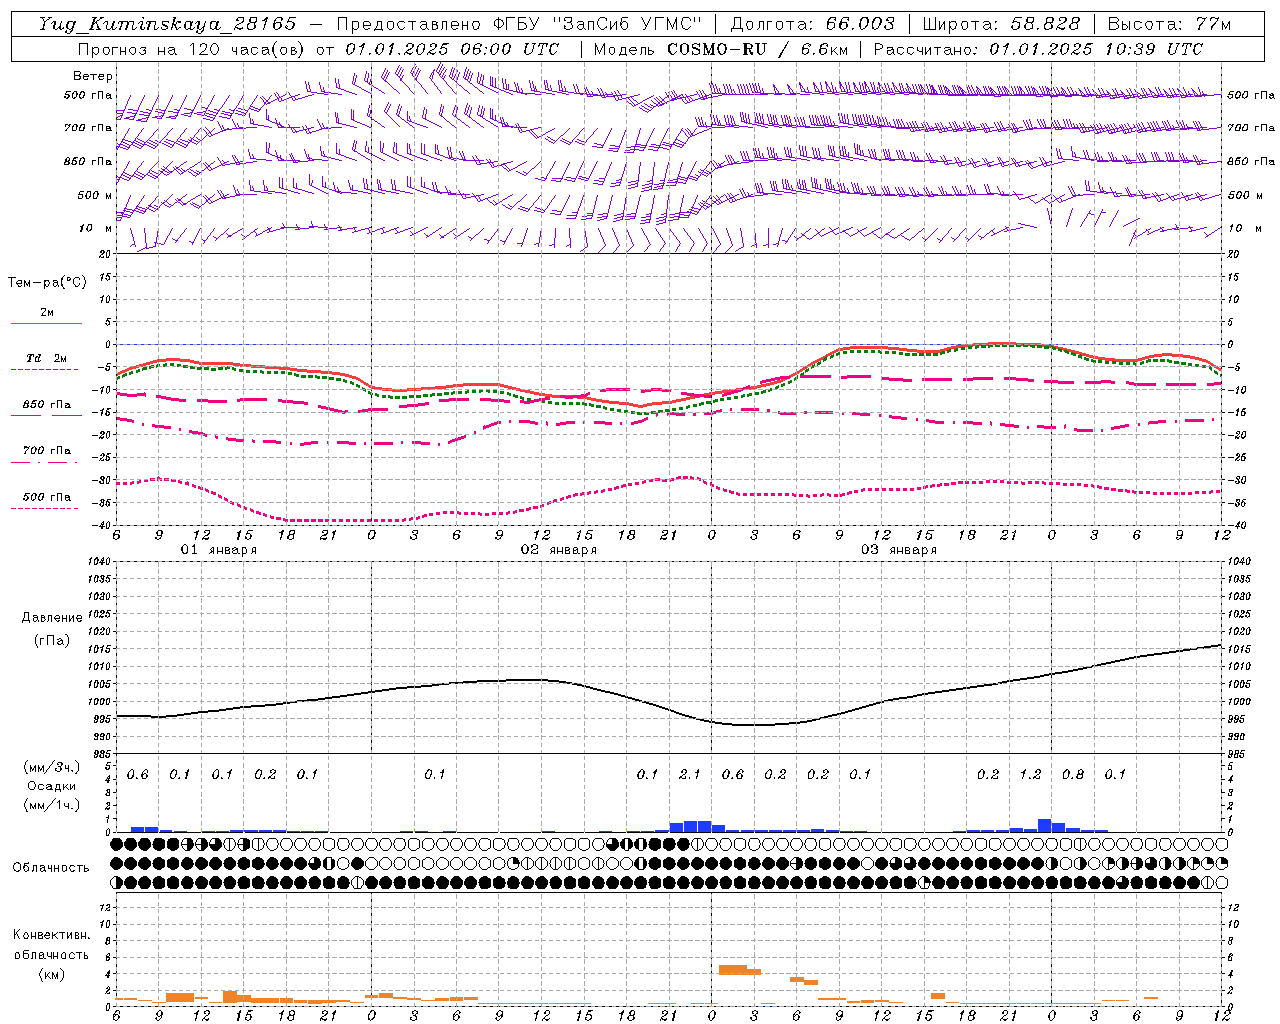The height and width of the screenshot is (1024, 1280).
Task: Select the (гПа) pressure unit label
Action: pos(52,641)
